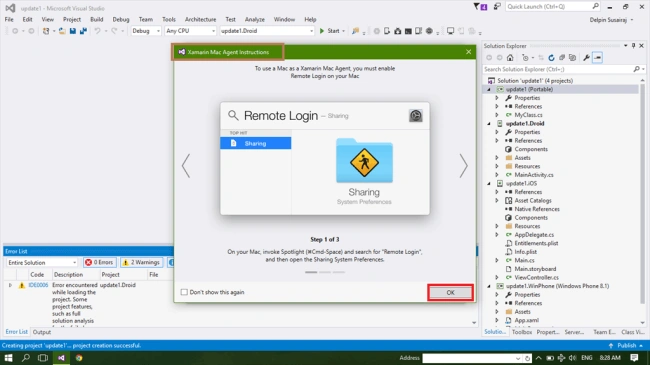Click the taskbar search magnifier icon
The image size is (650, 365).
[26, 358]
